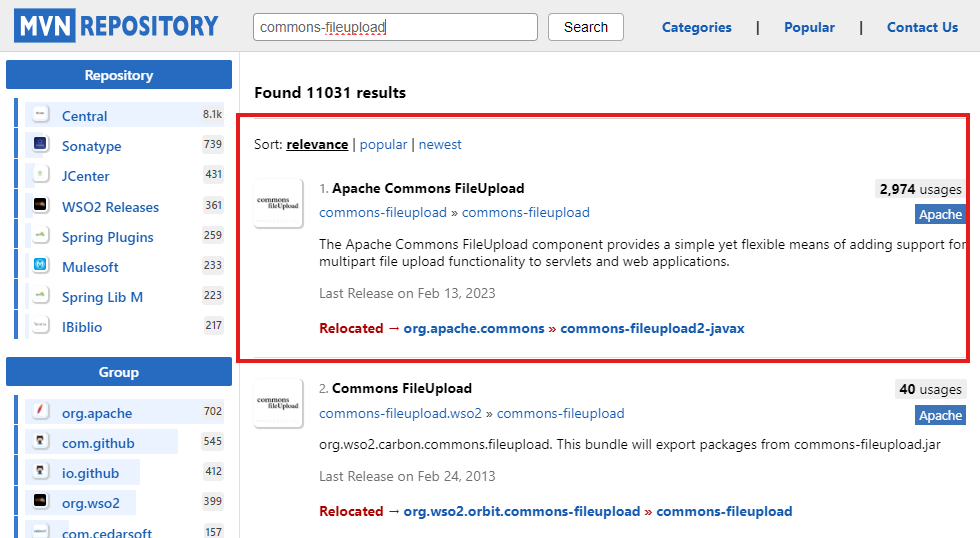Open org.wso2.orbit.commons-fileupload relocated group

tap(522, 511)
